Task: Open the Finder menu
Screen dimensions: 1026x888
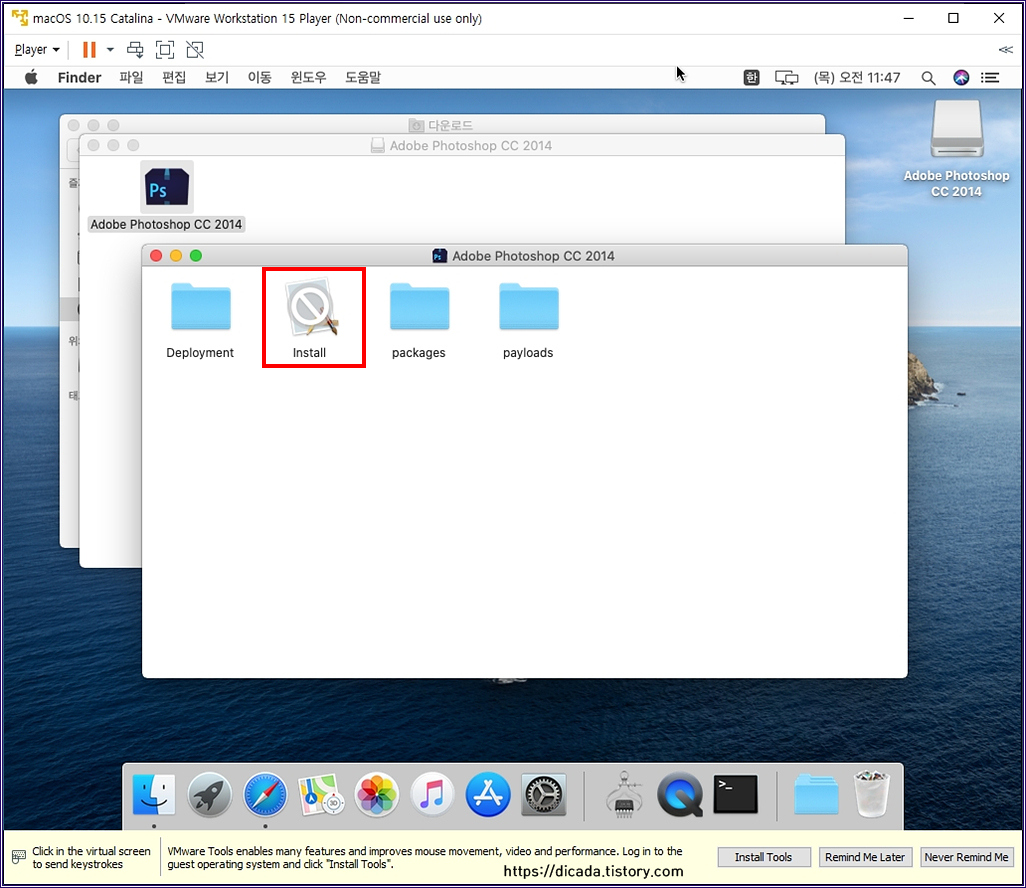Action: pos(79,77)
